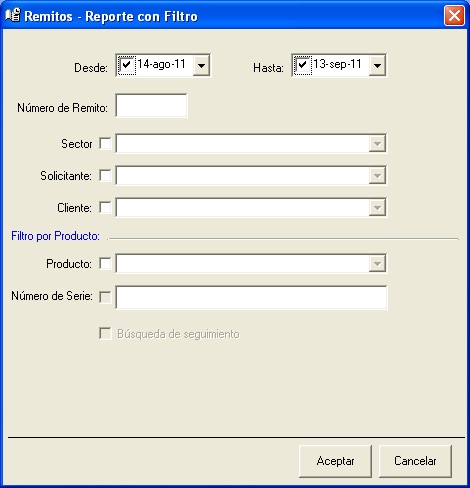
Task: Enable the Sector filter checkbox
Action: click(x=105, y=144)
